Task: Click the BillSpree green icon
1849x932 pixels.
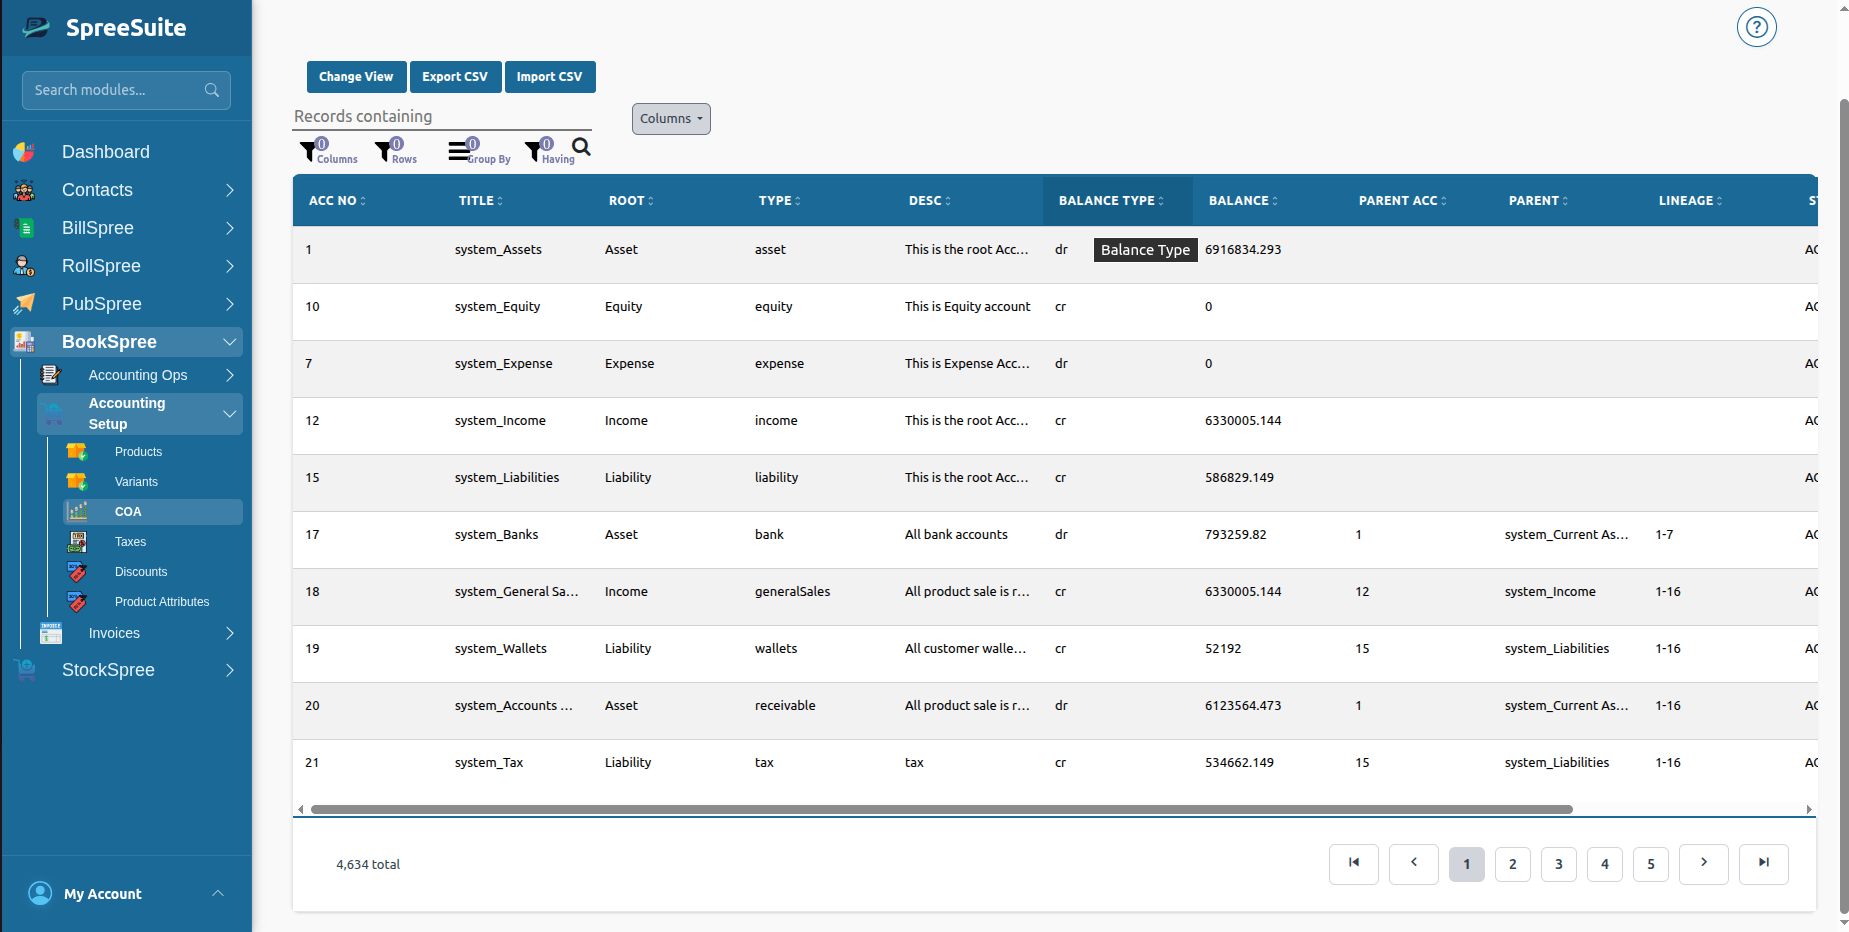Action: (24, 228)
